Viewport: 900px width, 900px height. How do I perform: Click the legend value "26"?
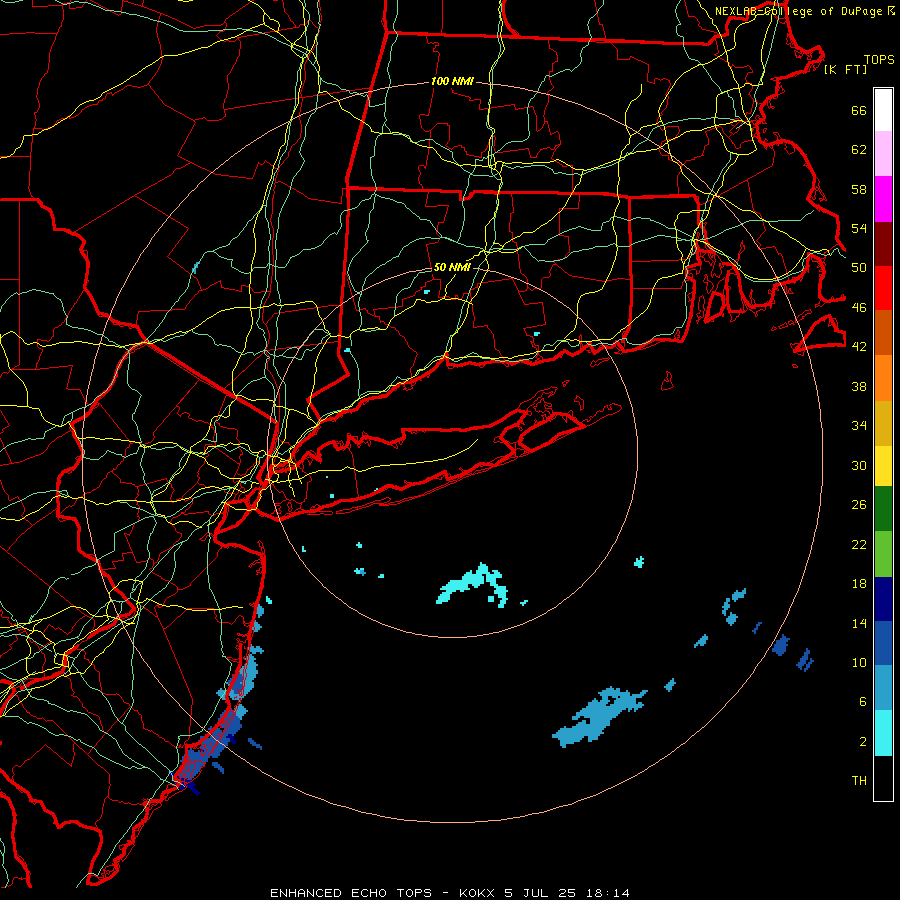(859, 505)
